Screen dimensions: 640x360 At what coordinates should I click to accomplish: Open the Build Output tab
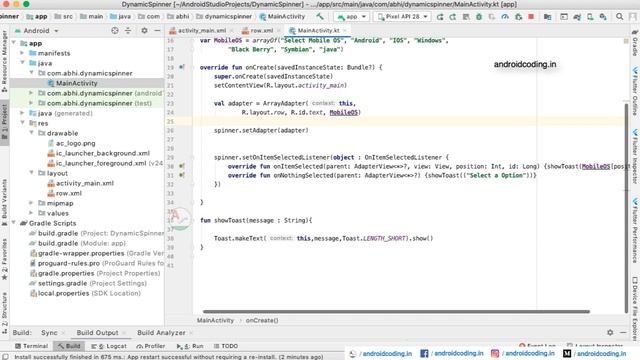point(98,333)
